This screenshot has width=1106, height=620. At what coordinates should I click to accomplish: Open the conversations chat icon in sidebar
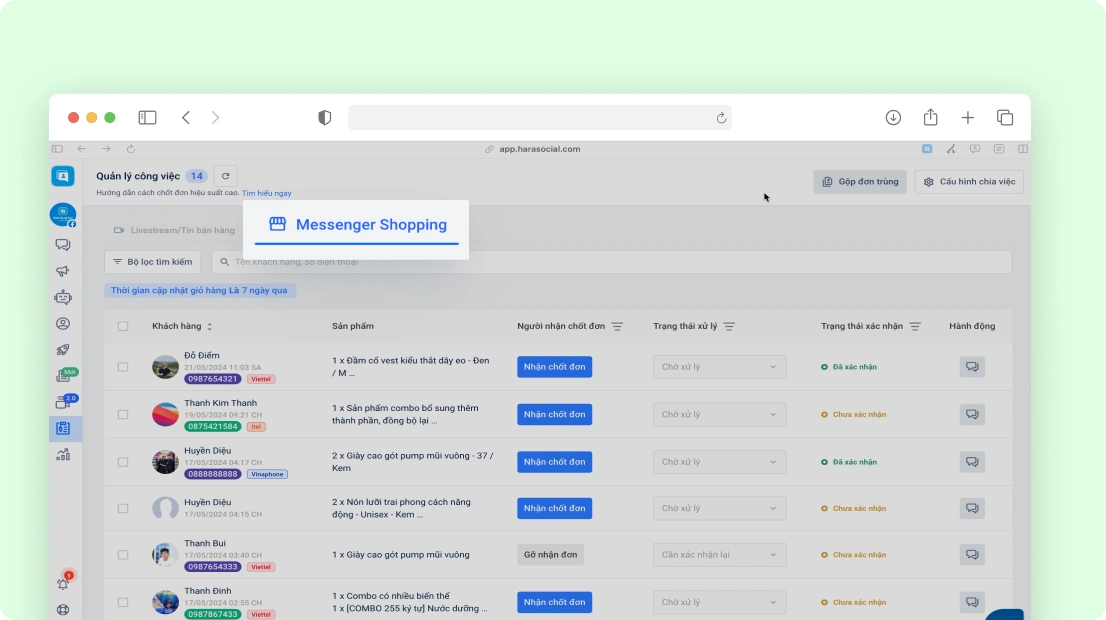(63, 245)
